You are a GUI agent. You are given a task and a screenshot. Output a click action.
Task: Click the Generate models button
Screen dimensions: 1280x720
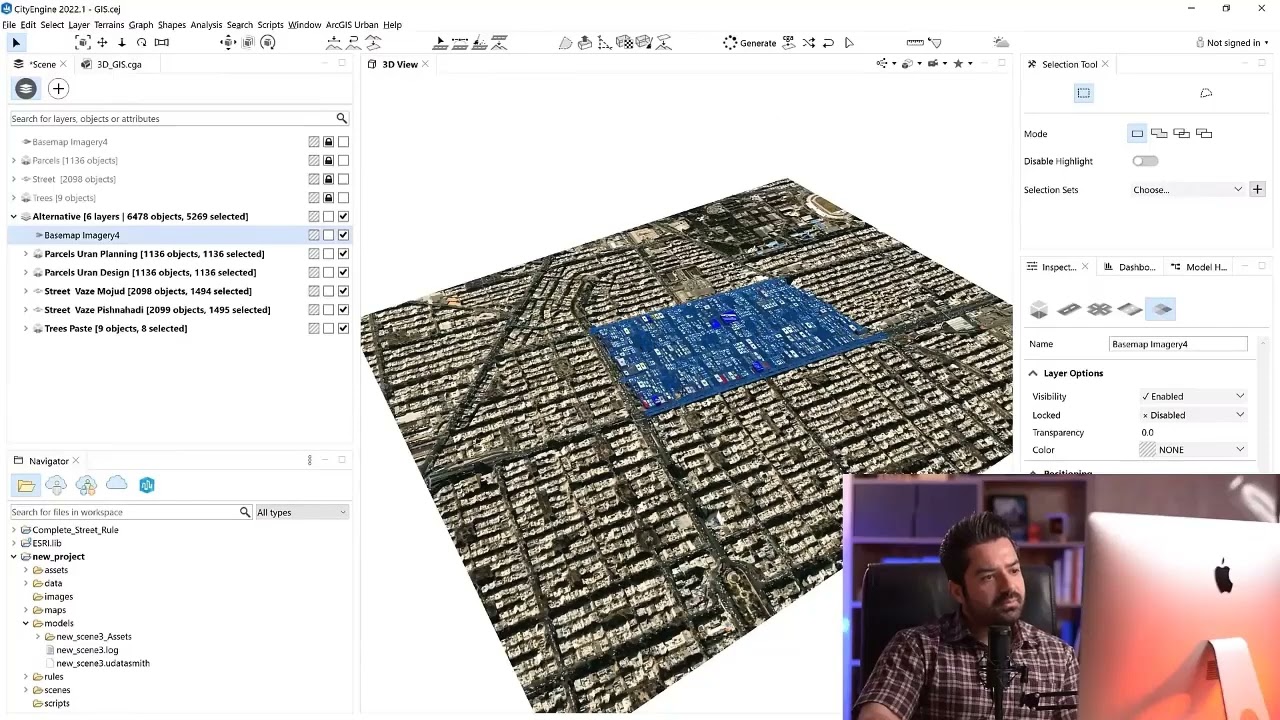click(x=750, y=43)
